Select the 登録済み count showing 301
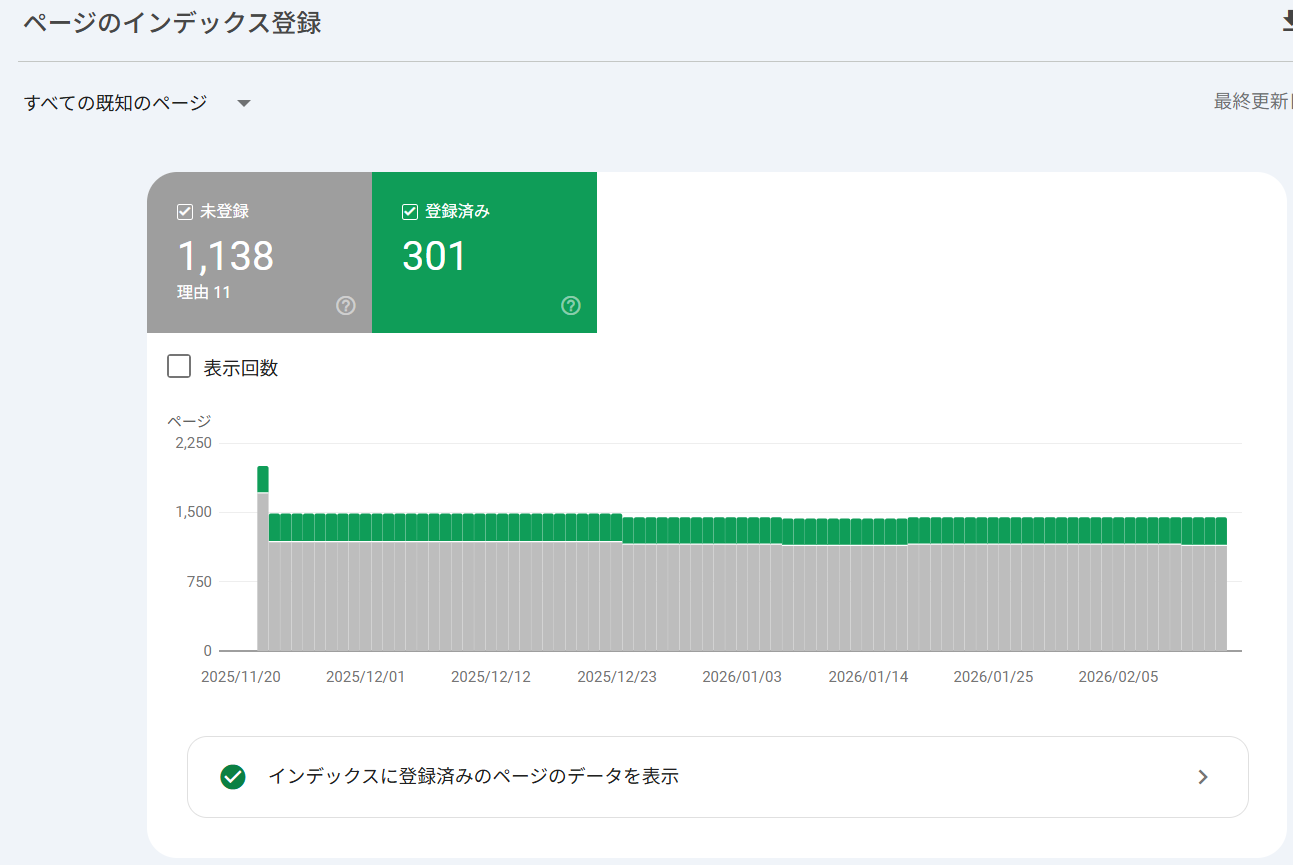Image resolution: width=1293 pixels, height=865 pixels. (433, 256)
